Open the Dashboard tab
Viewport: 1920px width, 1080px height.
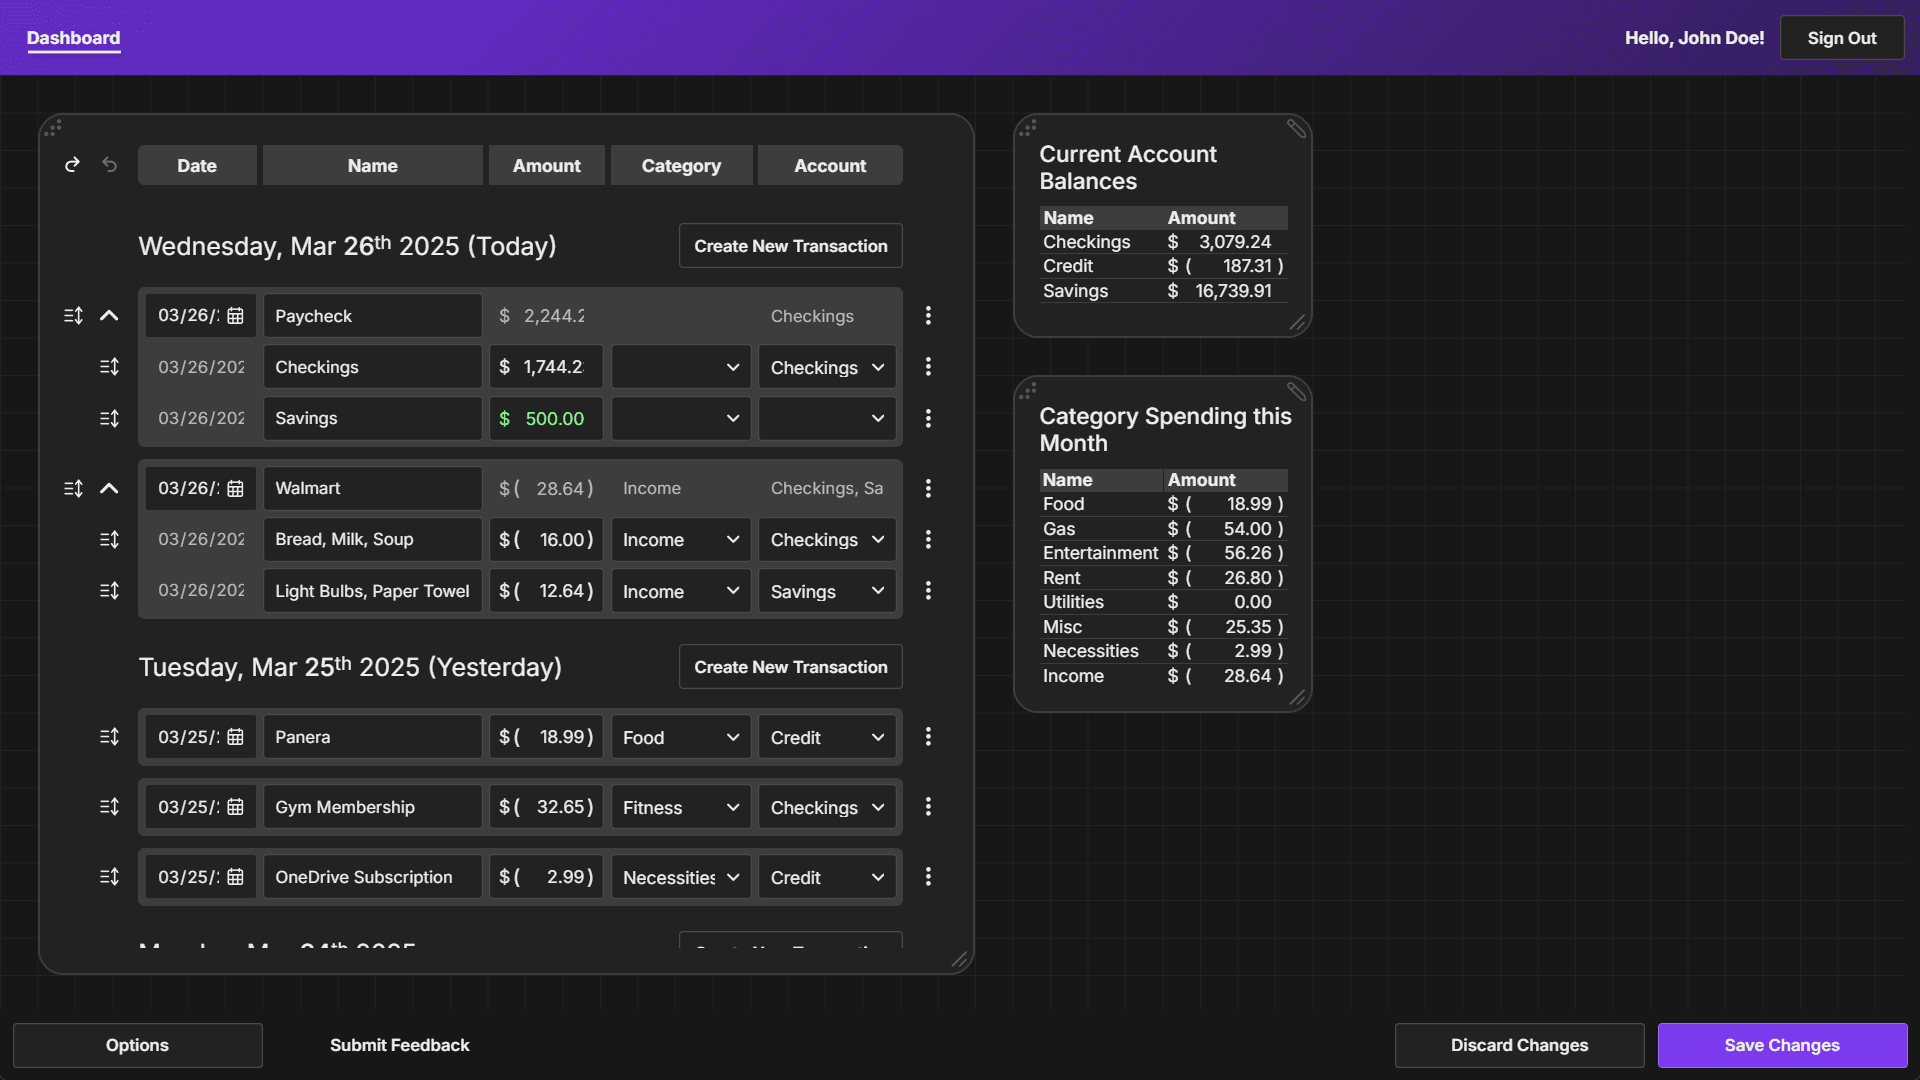[x=73, y=38]
